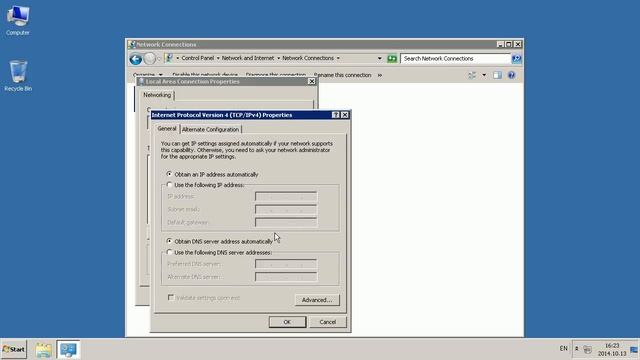The height and width of the screenshot is (360, 640).
Task: Select the Networking tab
Action: click(x=157, y=95)
